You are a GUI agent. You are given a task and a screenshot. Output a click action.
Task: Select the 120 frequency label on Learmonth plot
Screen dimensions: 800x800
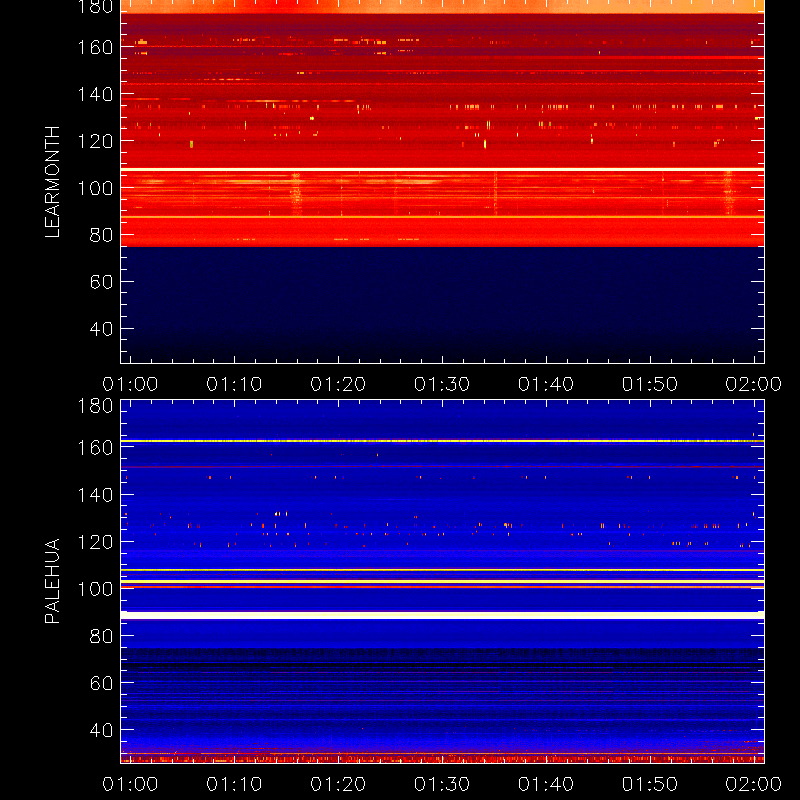(95, 141)
